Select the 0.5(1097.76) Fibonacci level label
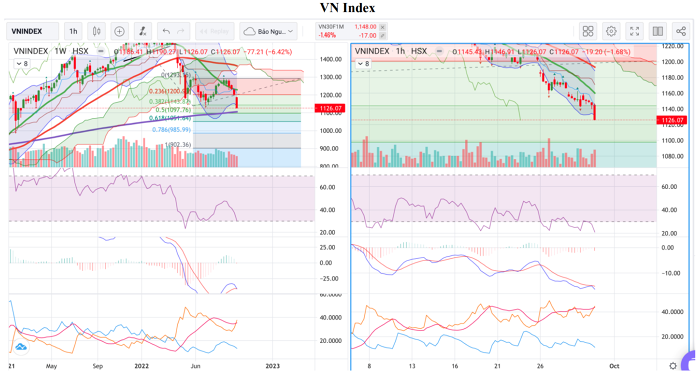 click(x=173, y=109)
